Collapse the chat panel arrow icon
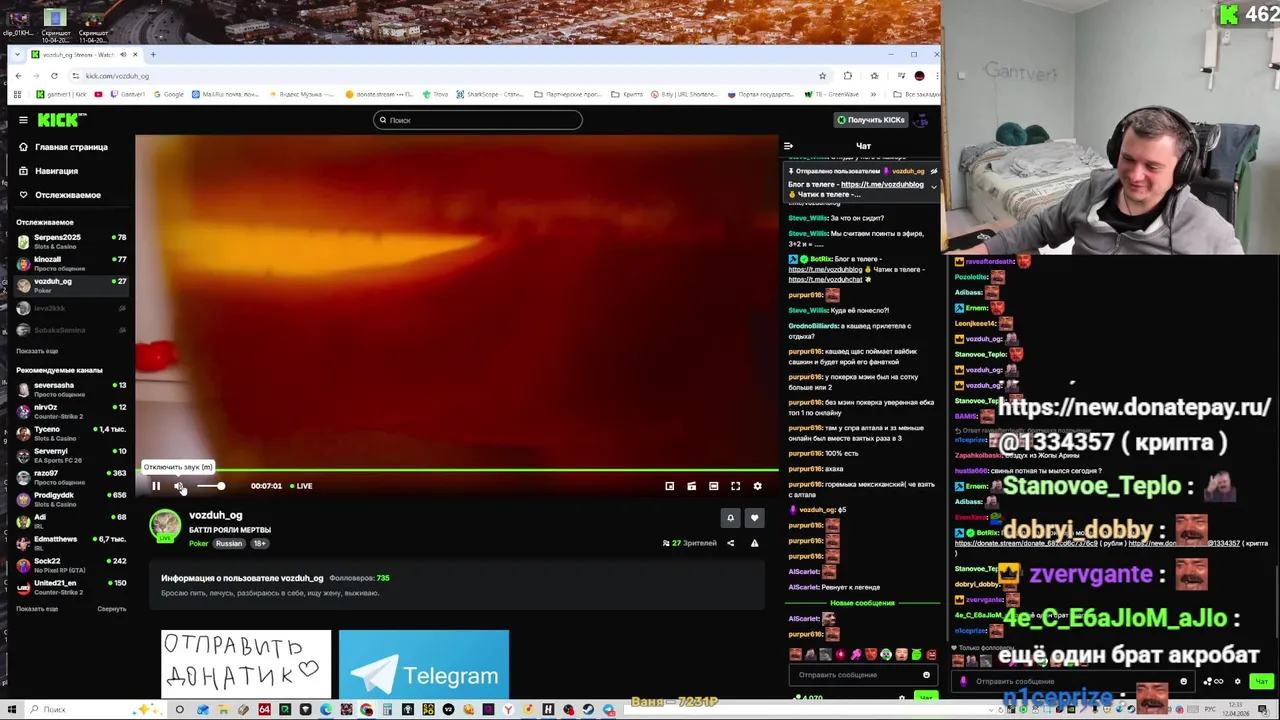 pyautogui.click(x=788, y=146)
